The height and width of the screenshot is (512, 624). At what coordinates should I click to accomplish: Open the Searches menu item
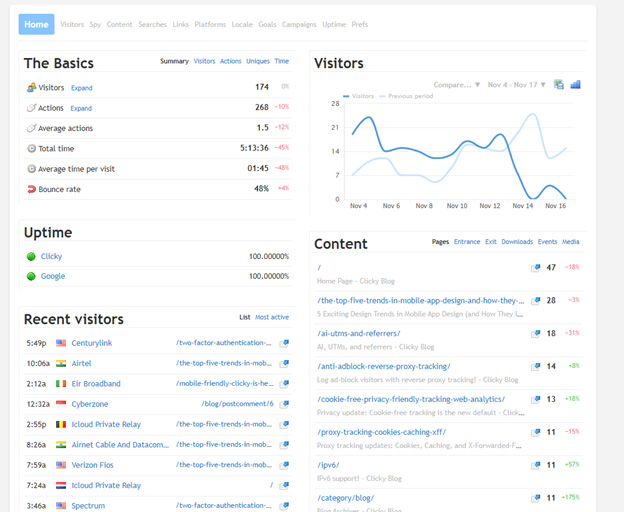point(152,24)
